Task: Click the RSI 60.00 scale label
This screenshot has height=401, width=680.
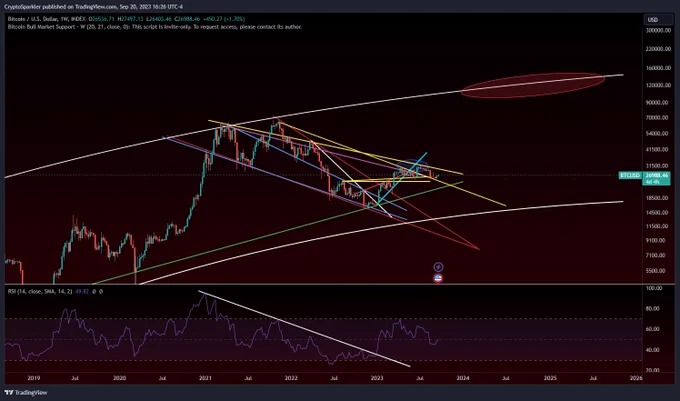Action: tap(653, 329)
